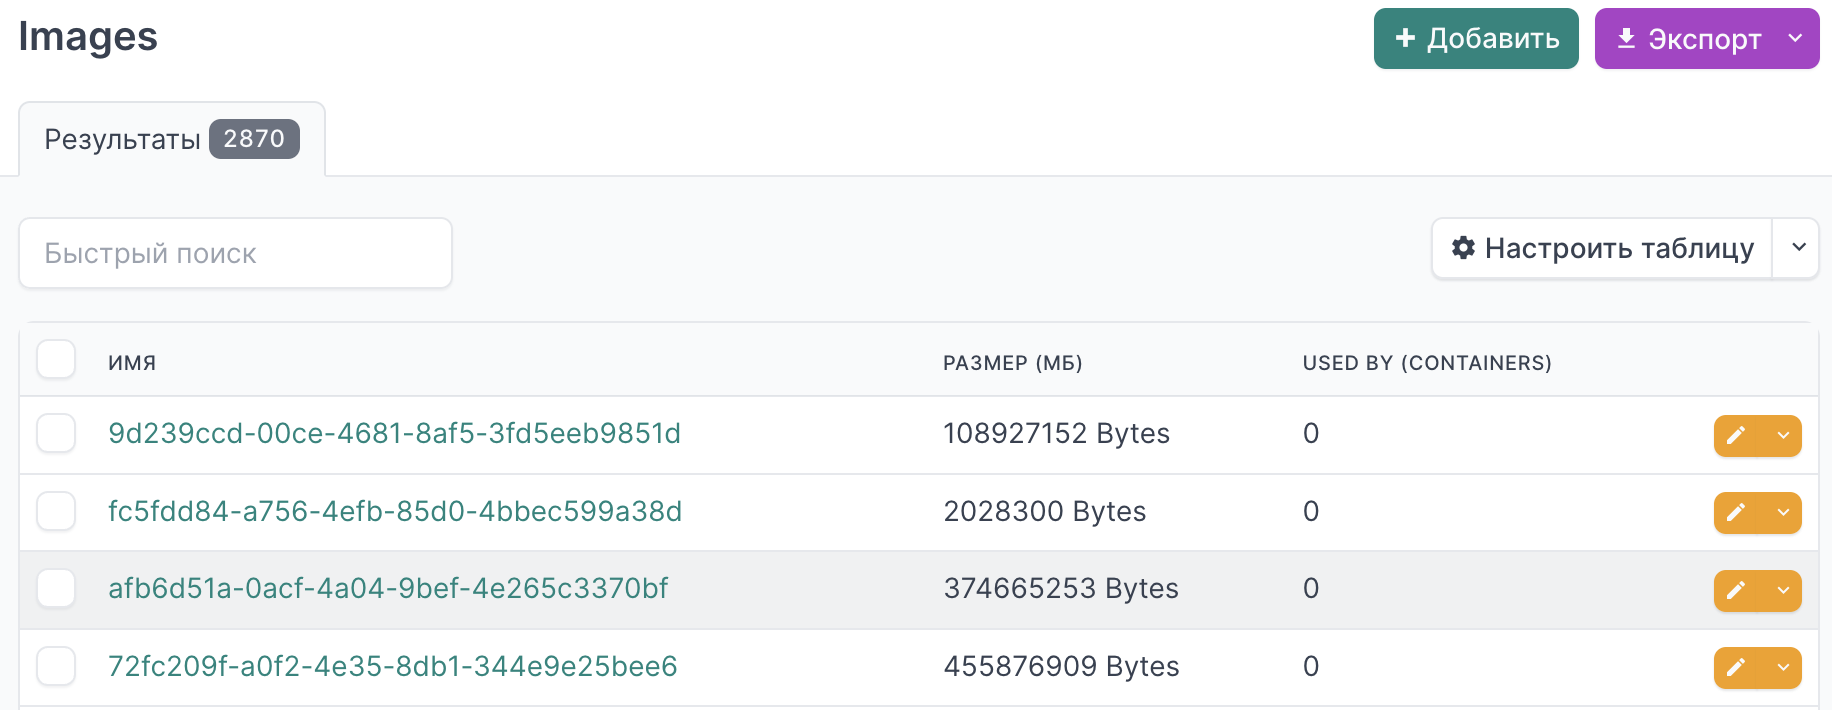Tick the checkbox for image 72fc209f

(x=56, y=666)
